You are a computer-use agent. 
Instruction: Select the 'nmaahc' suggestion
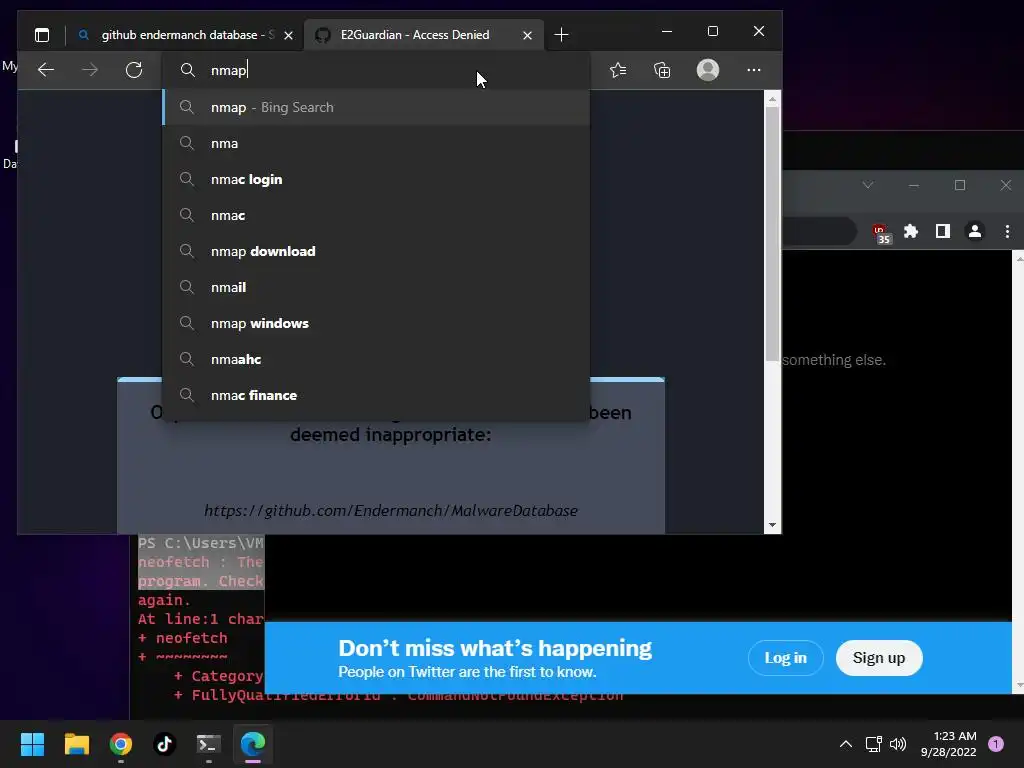pyautogui.click(x=376, y=359)
